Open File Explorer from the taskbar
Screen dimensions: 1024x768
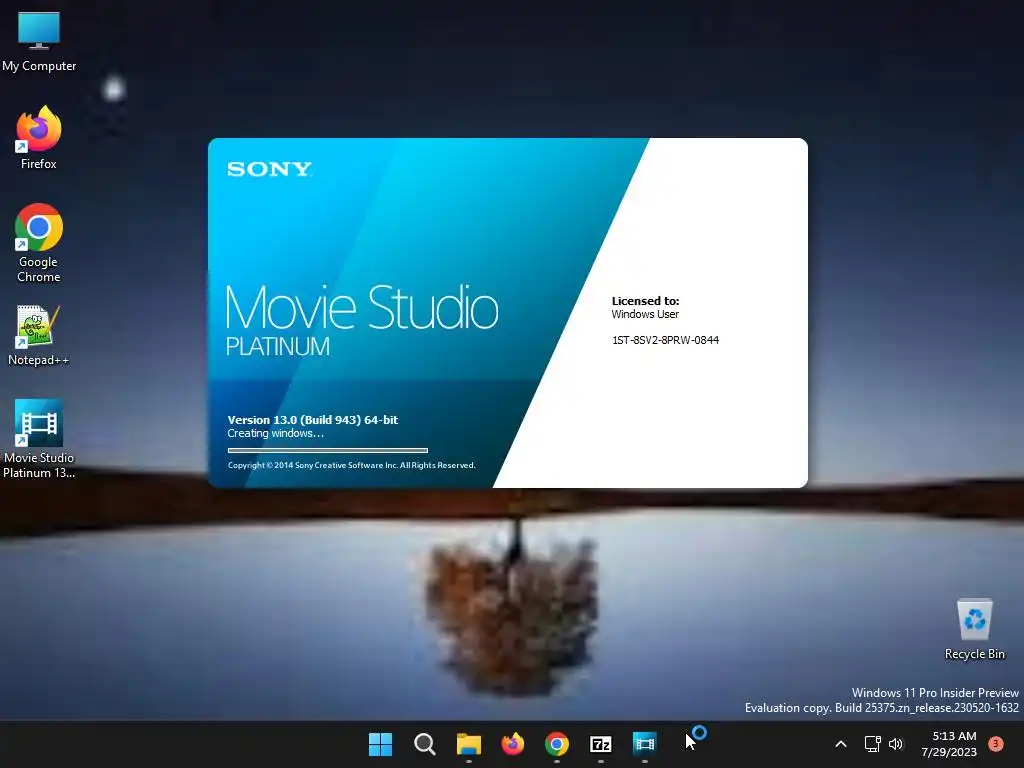coord(468,744)
